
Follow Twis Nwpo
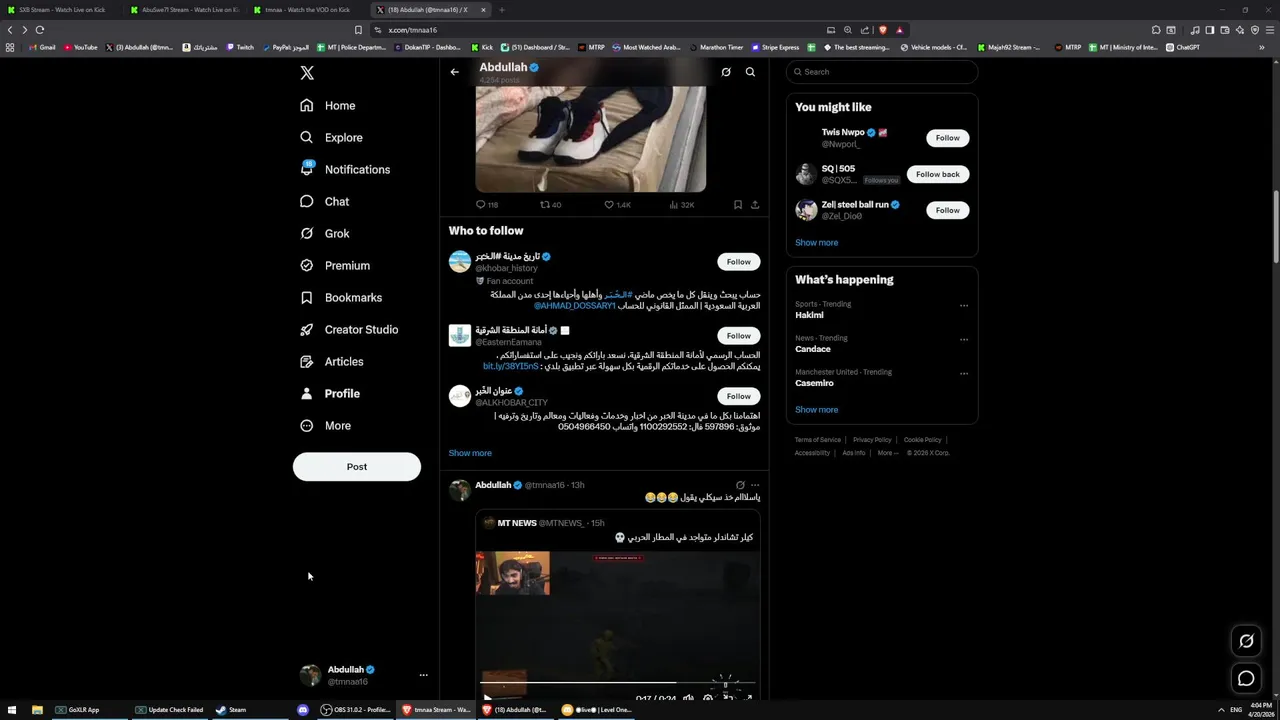tap(948, 138)
